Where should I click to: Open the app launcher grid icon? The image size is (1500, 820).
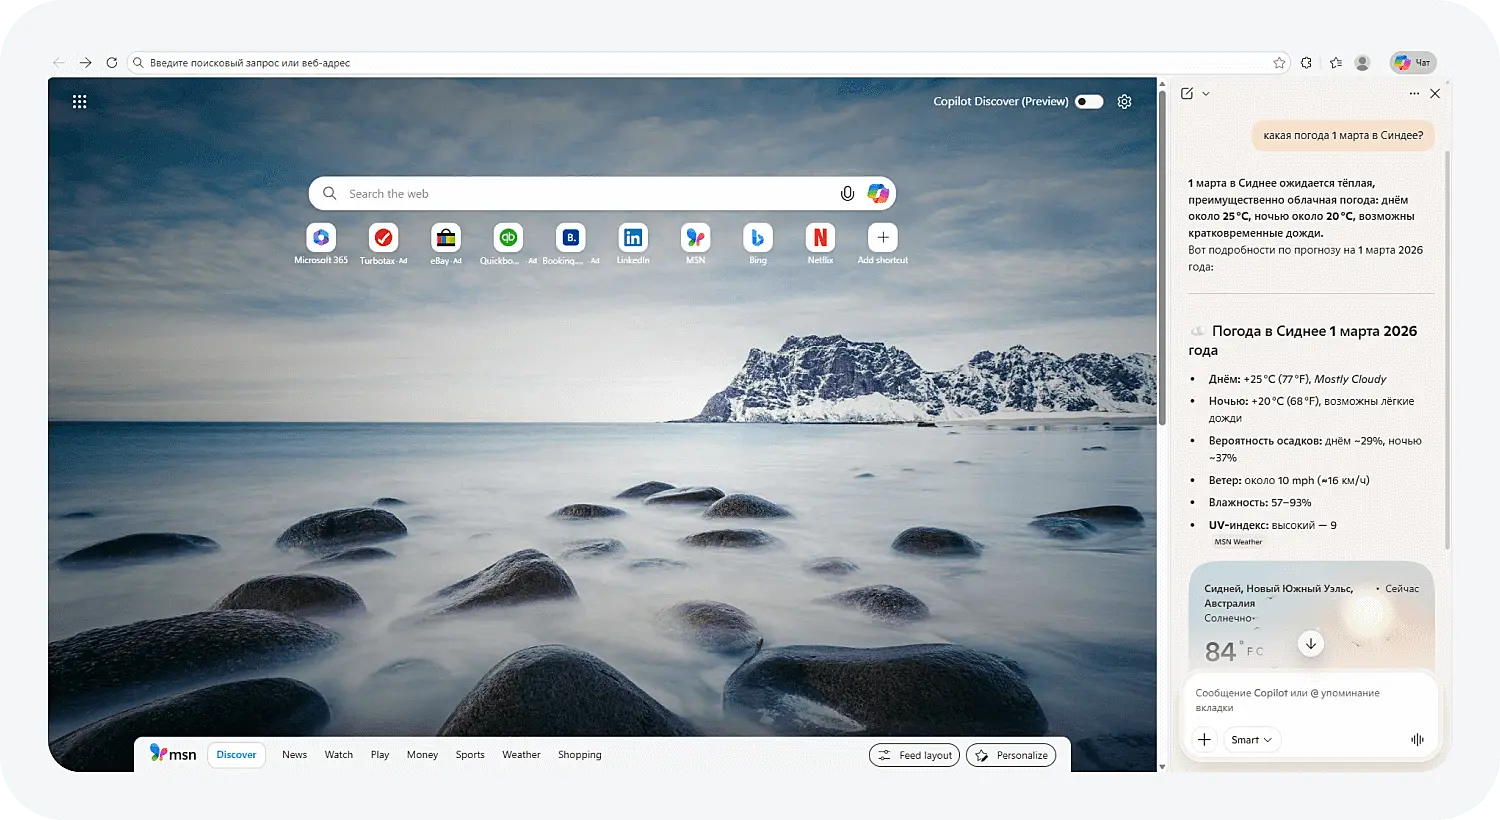(x=79, y=101)
